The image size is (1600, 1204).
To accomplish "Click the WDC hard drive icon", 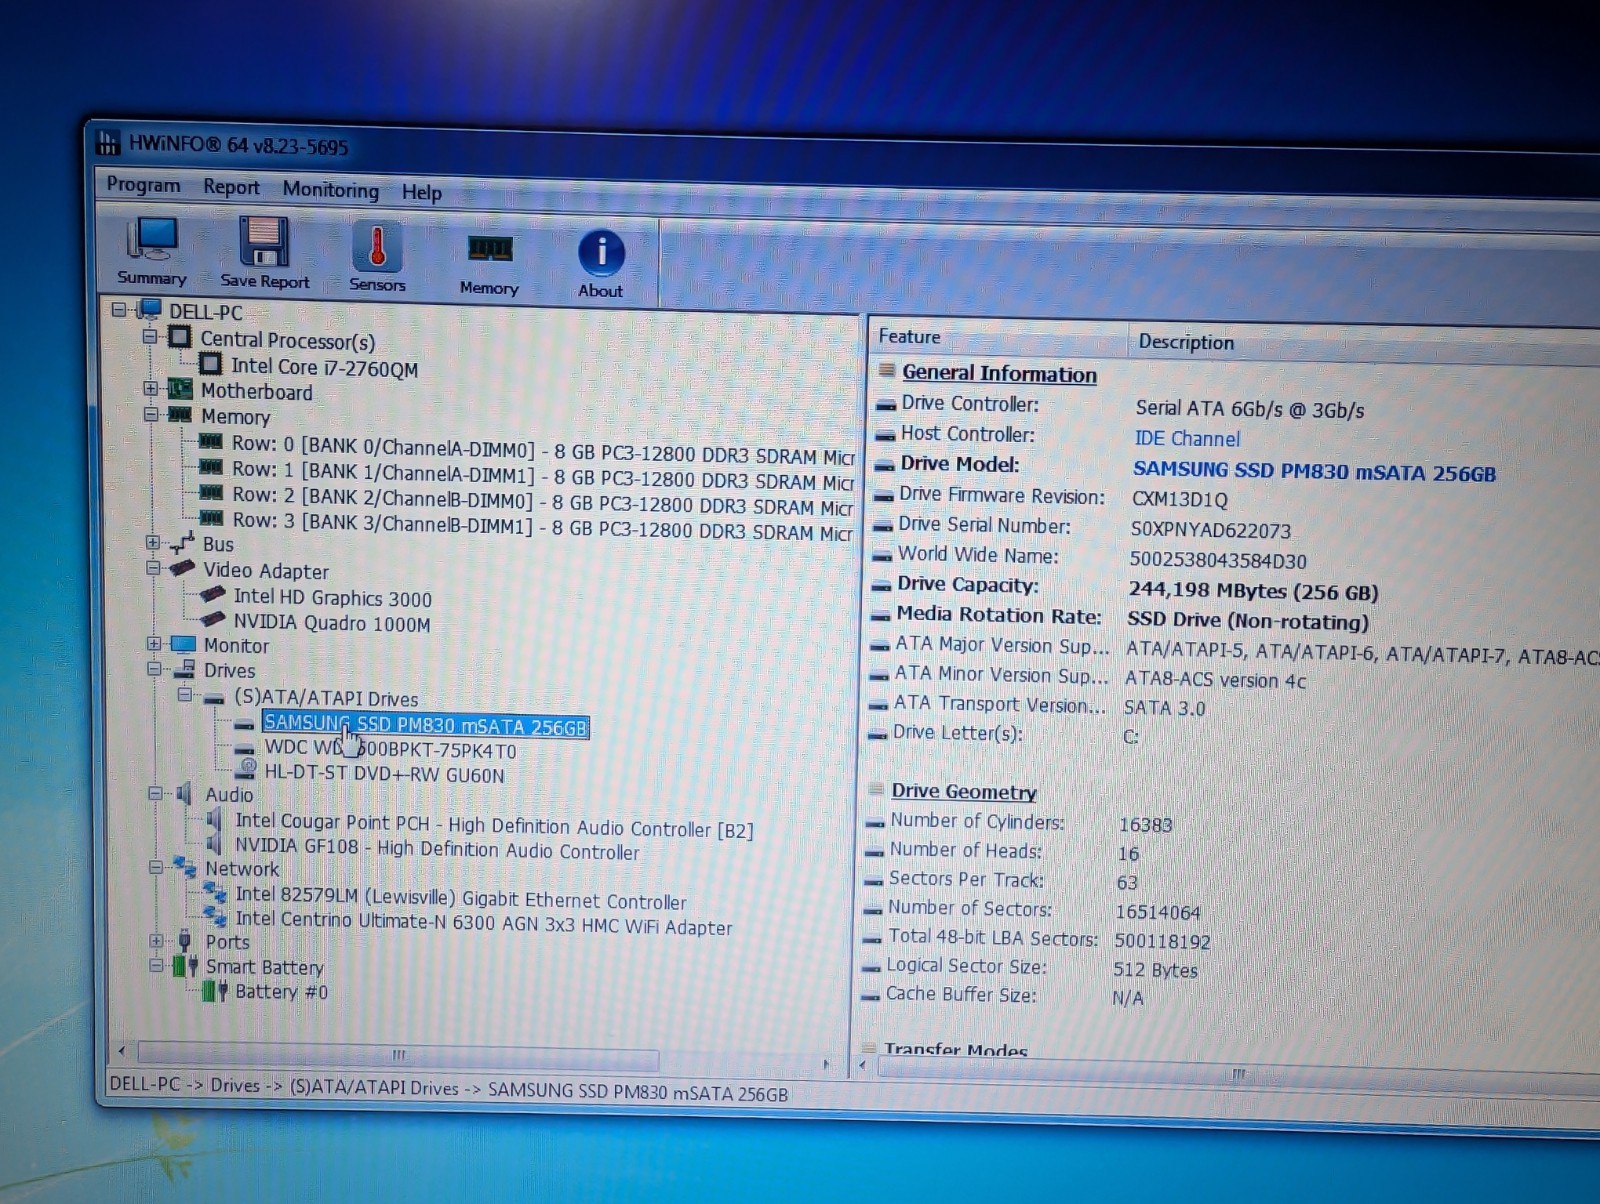I will click(x=245, y=748).
